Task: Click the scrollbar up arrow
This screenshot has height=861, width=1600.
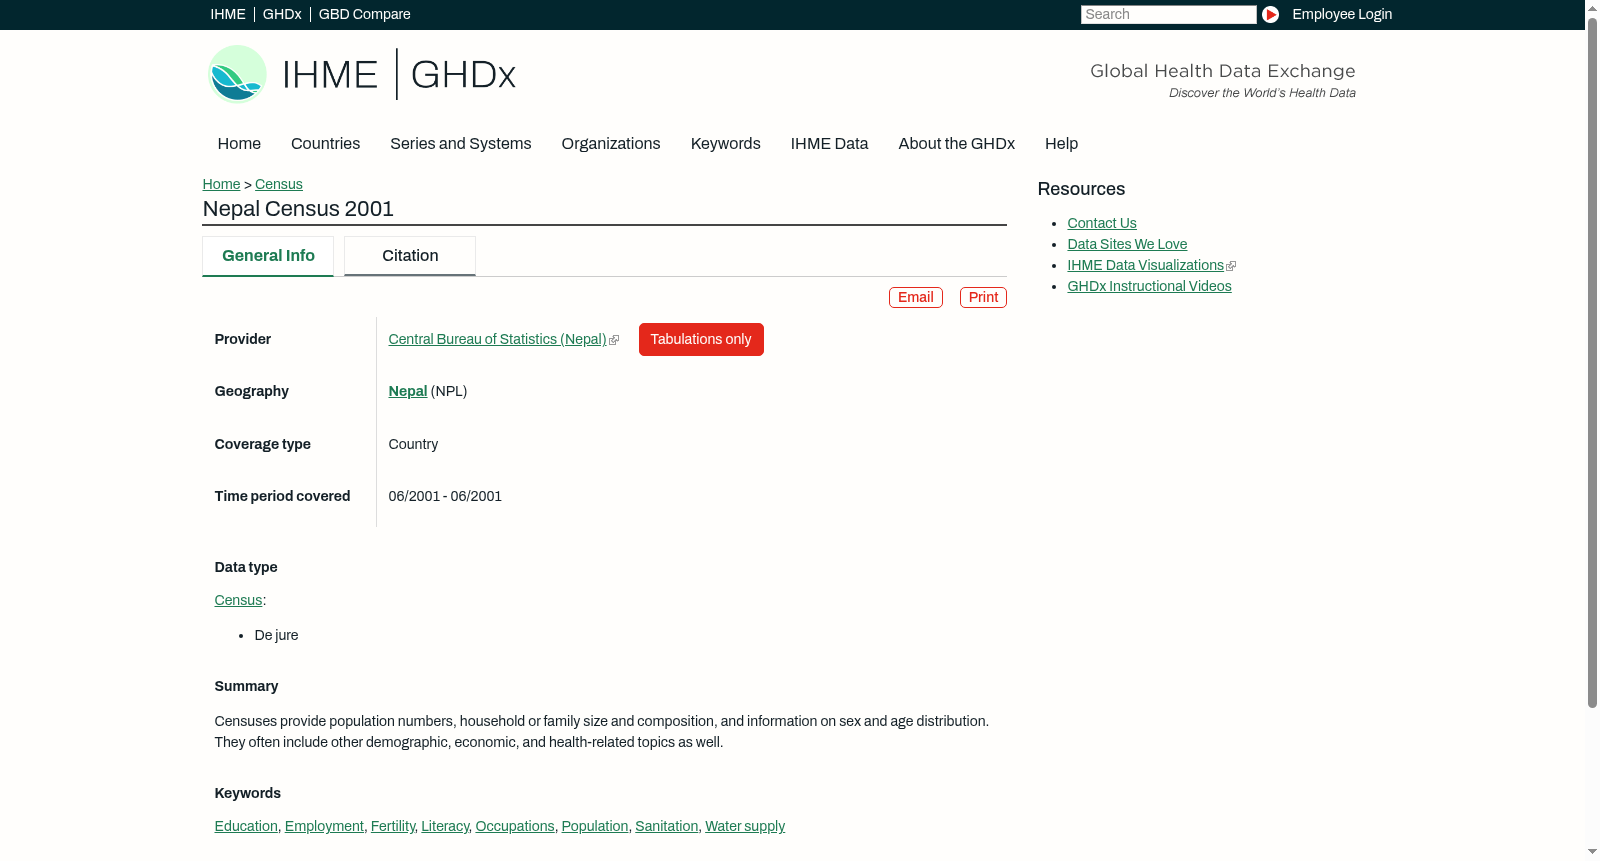Action: point(1592,7)
